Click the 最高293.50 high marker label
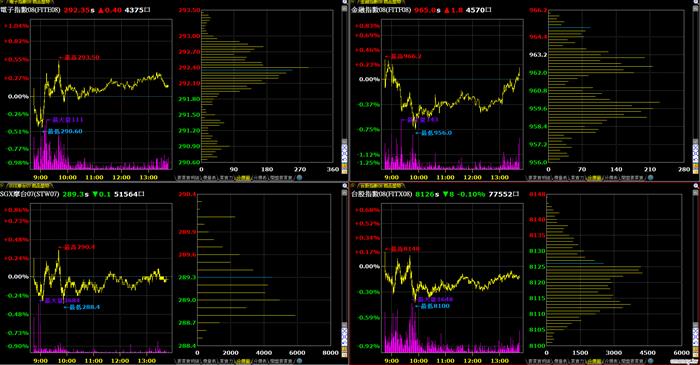The image size is (700, 365). [x=80, y=58]
